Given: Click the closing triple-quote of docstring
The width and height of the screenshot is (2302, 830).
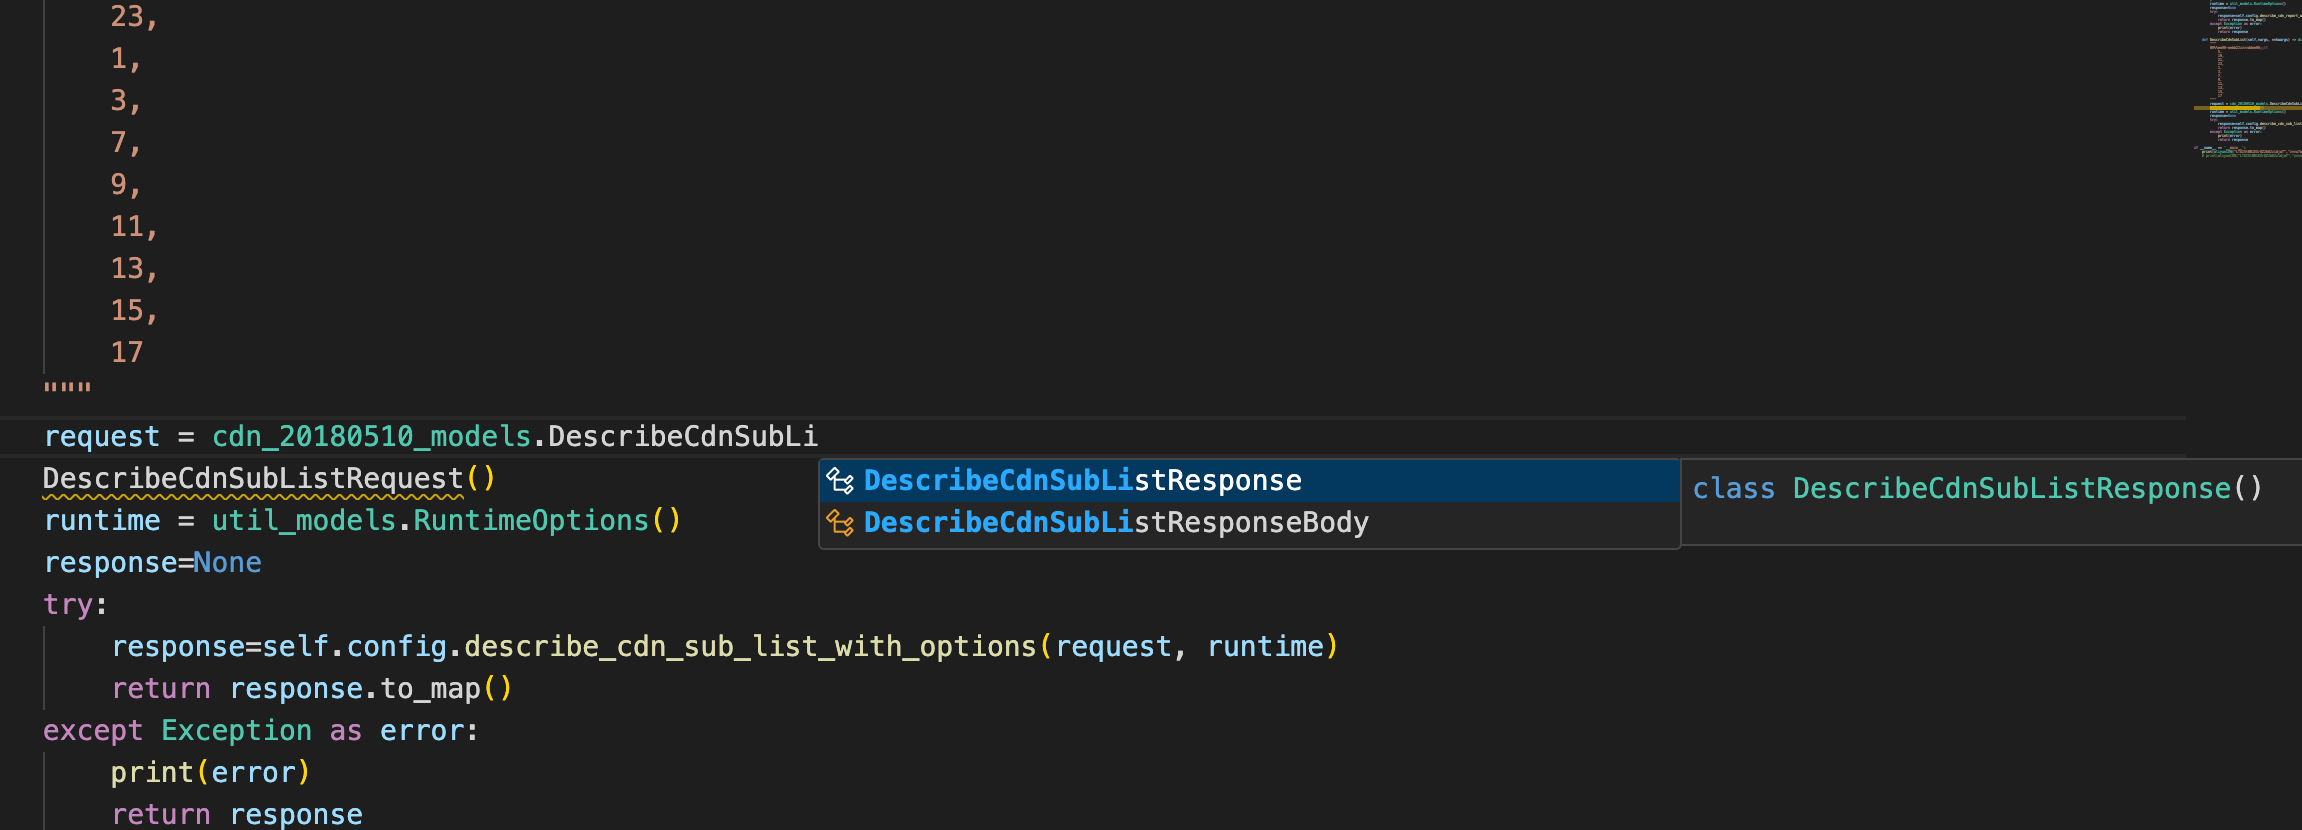Looking at the screenshot, I should [67, 387].
